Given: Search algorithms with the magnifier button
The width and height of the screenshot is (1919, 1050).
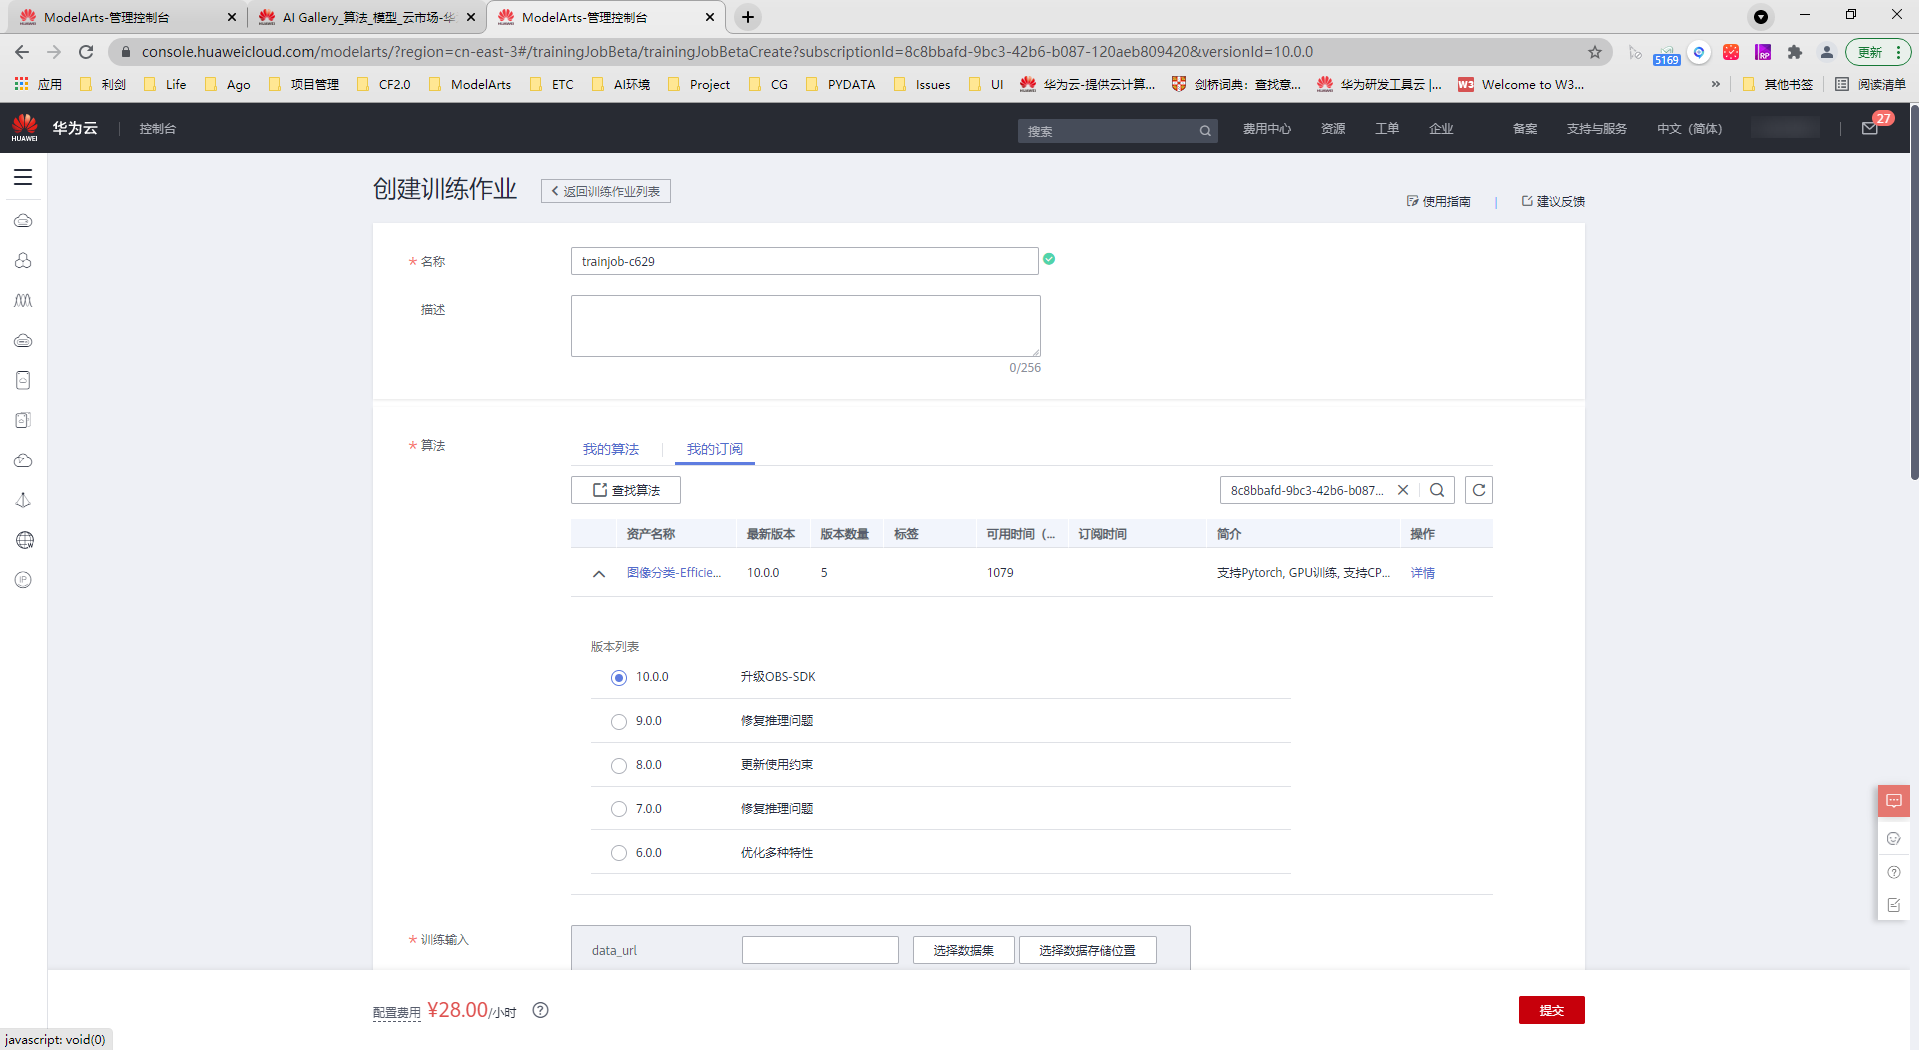Looking at the screenshot, I should point(1437,490).
